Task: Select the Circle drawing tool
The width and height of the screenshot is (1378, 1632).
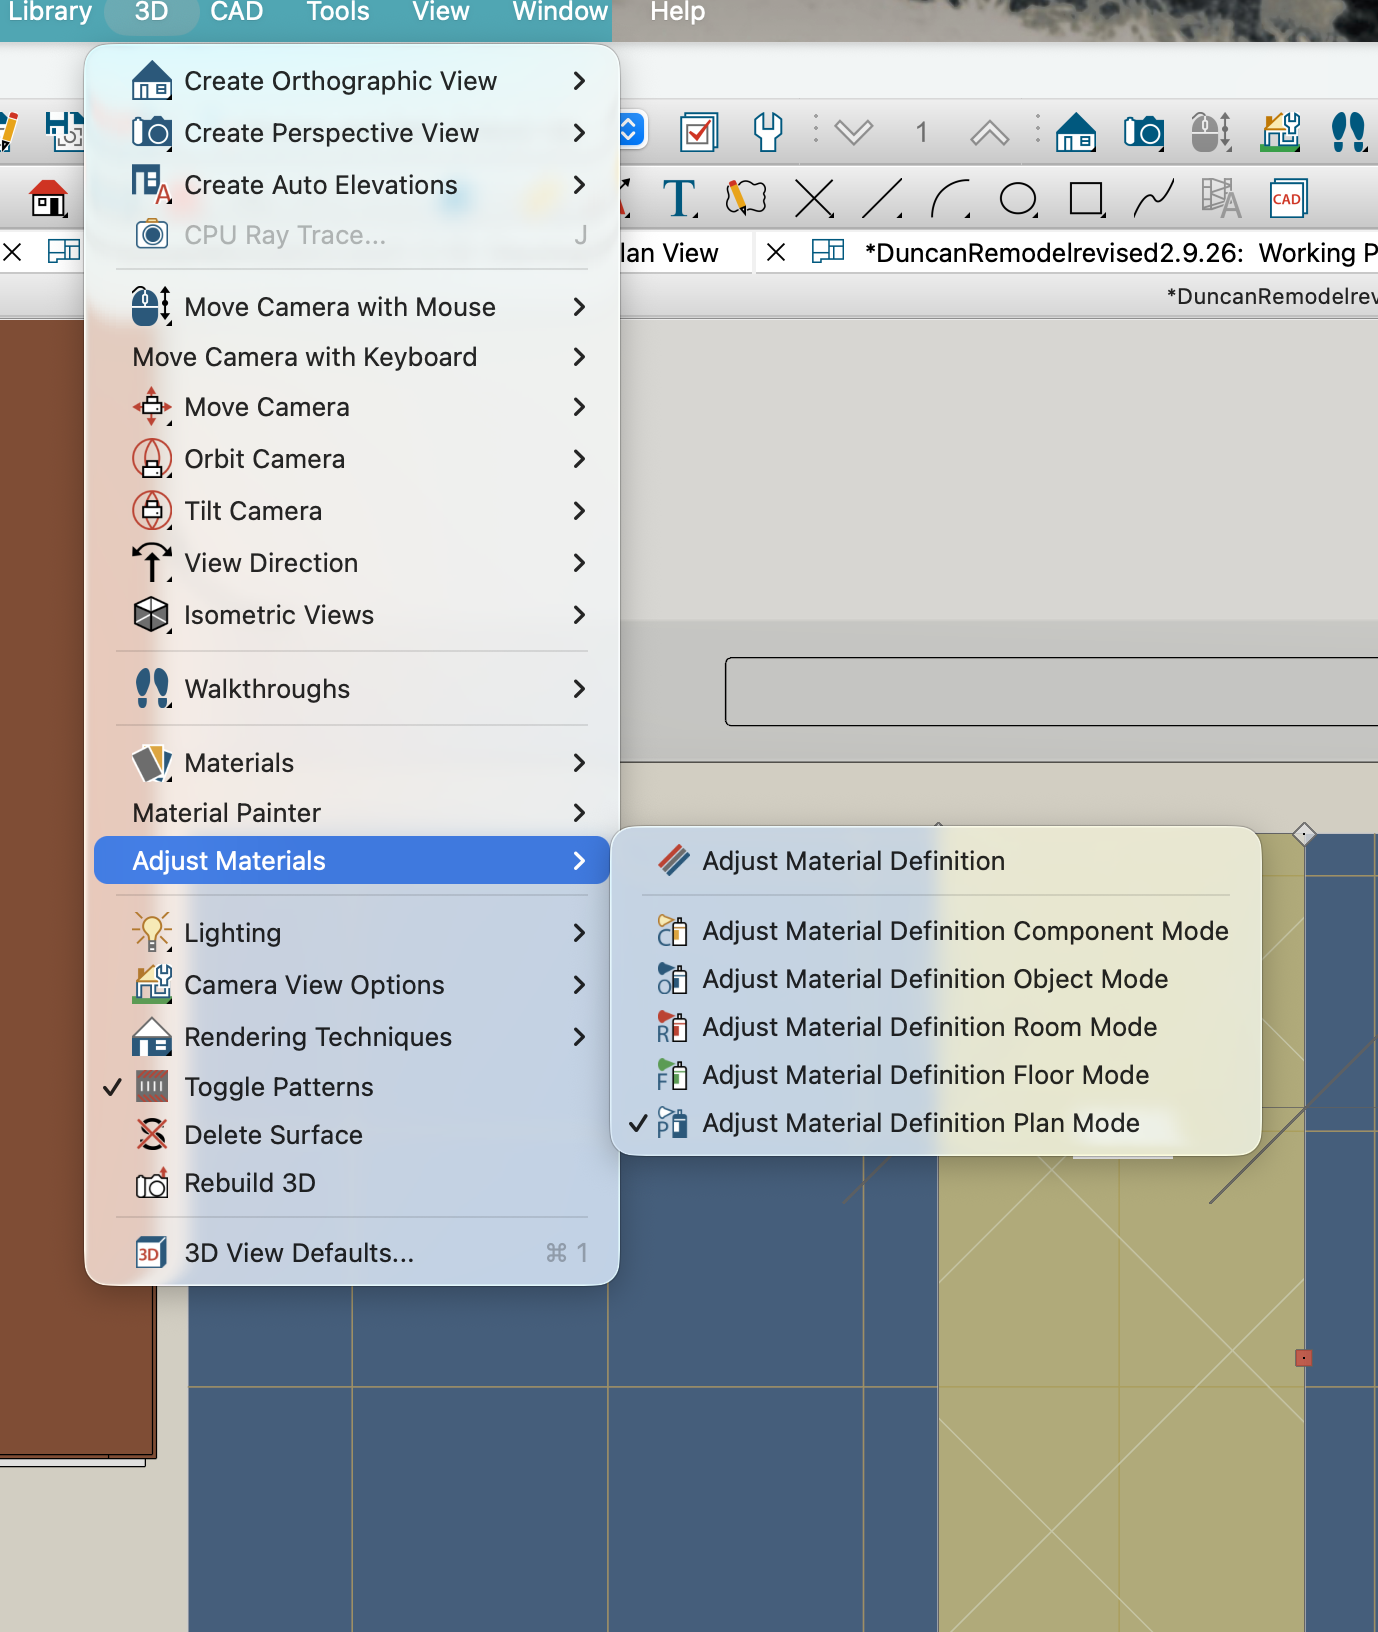Action: click(x=1018, y=199)
